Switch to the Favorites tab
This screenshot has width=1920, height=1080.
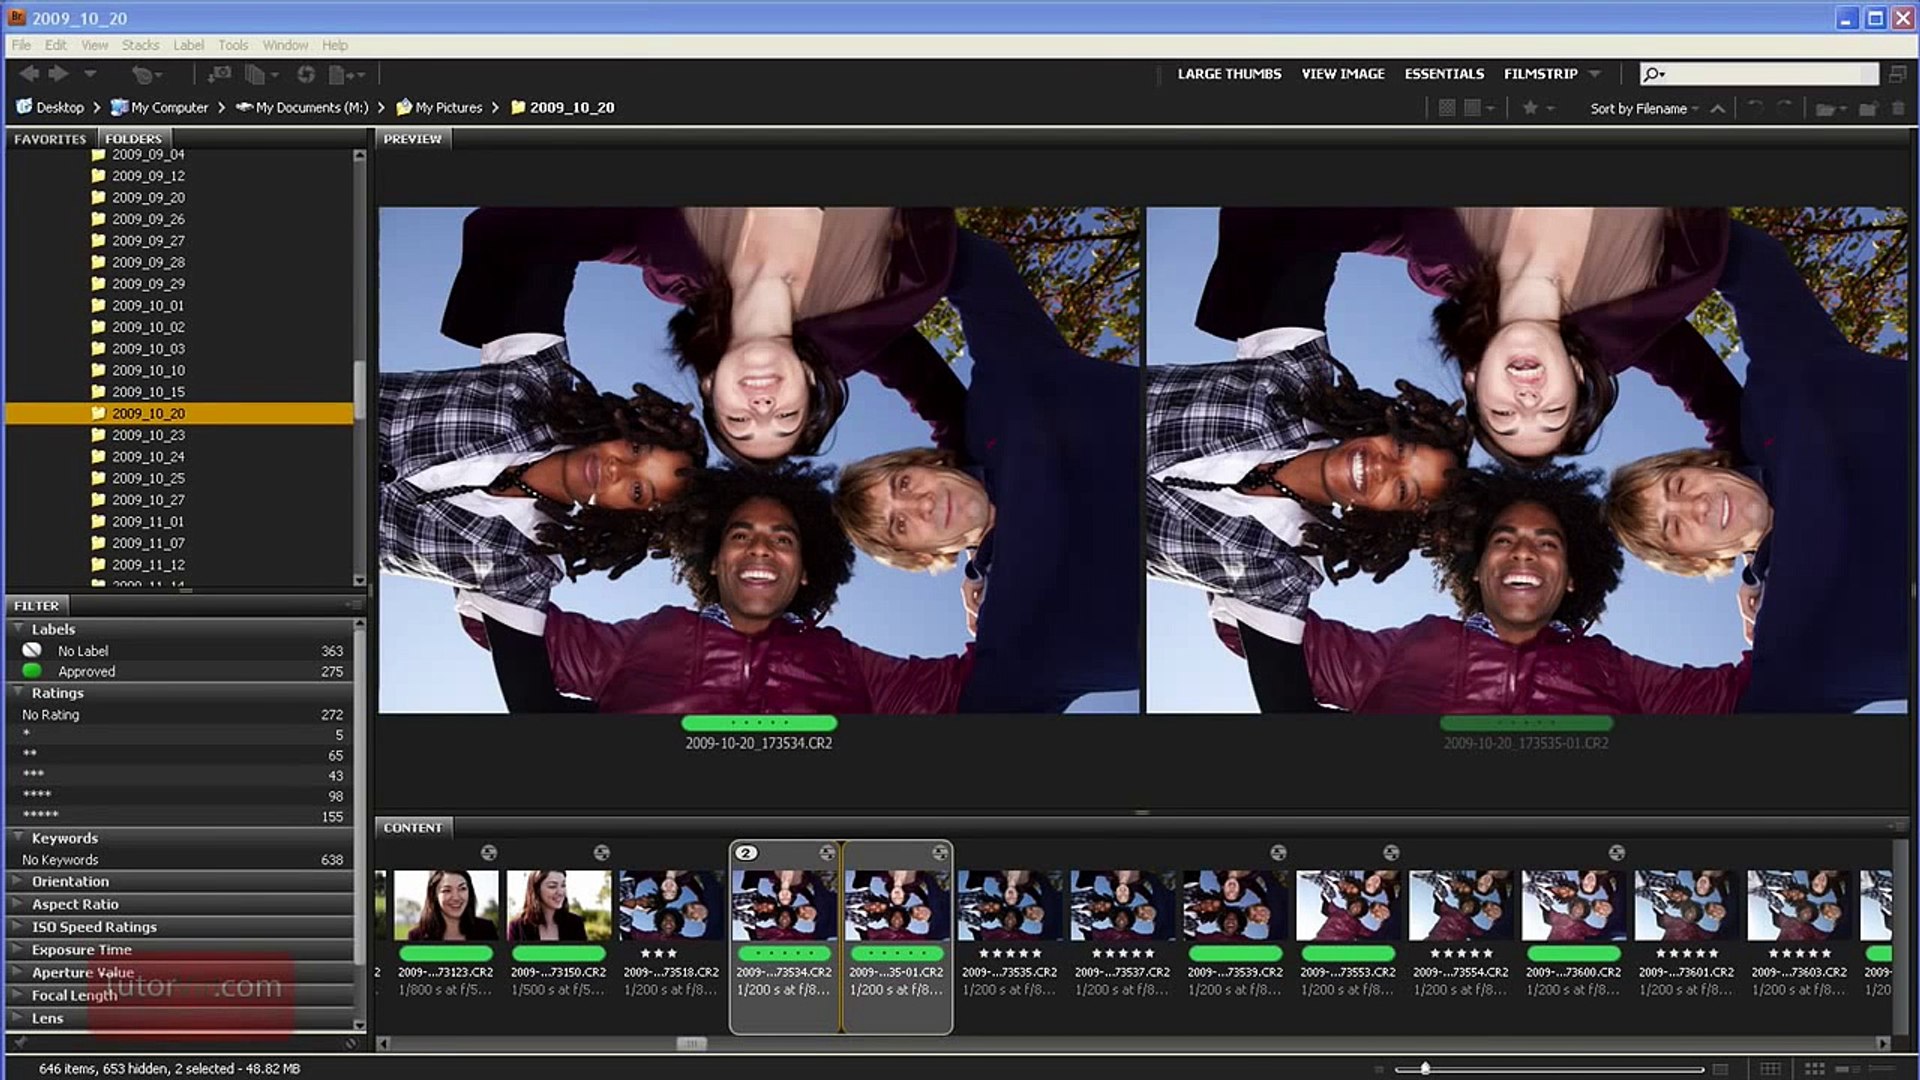tap(50, 139)
